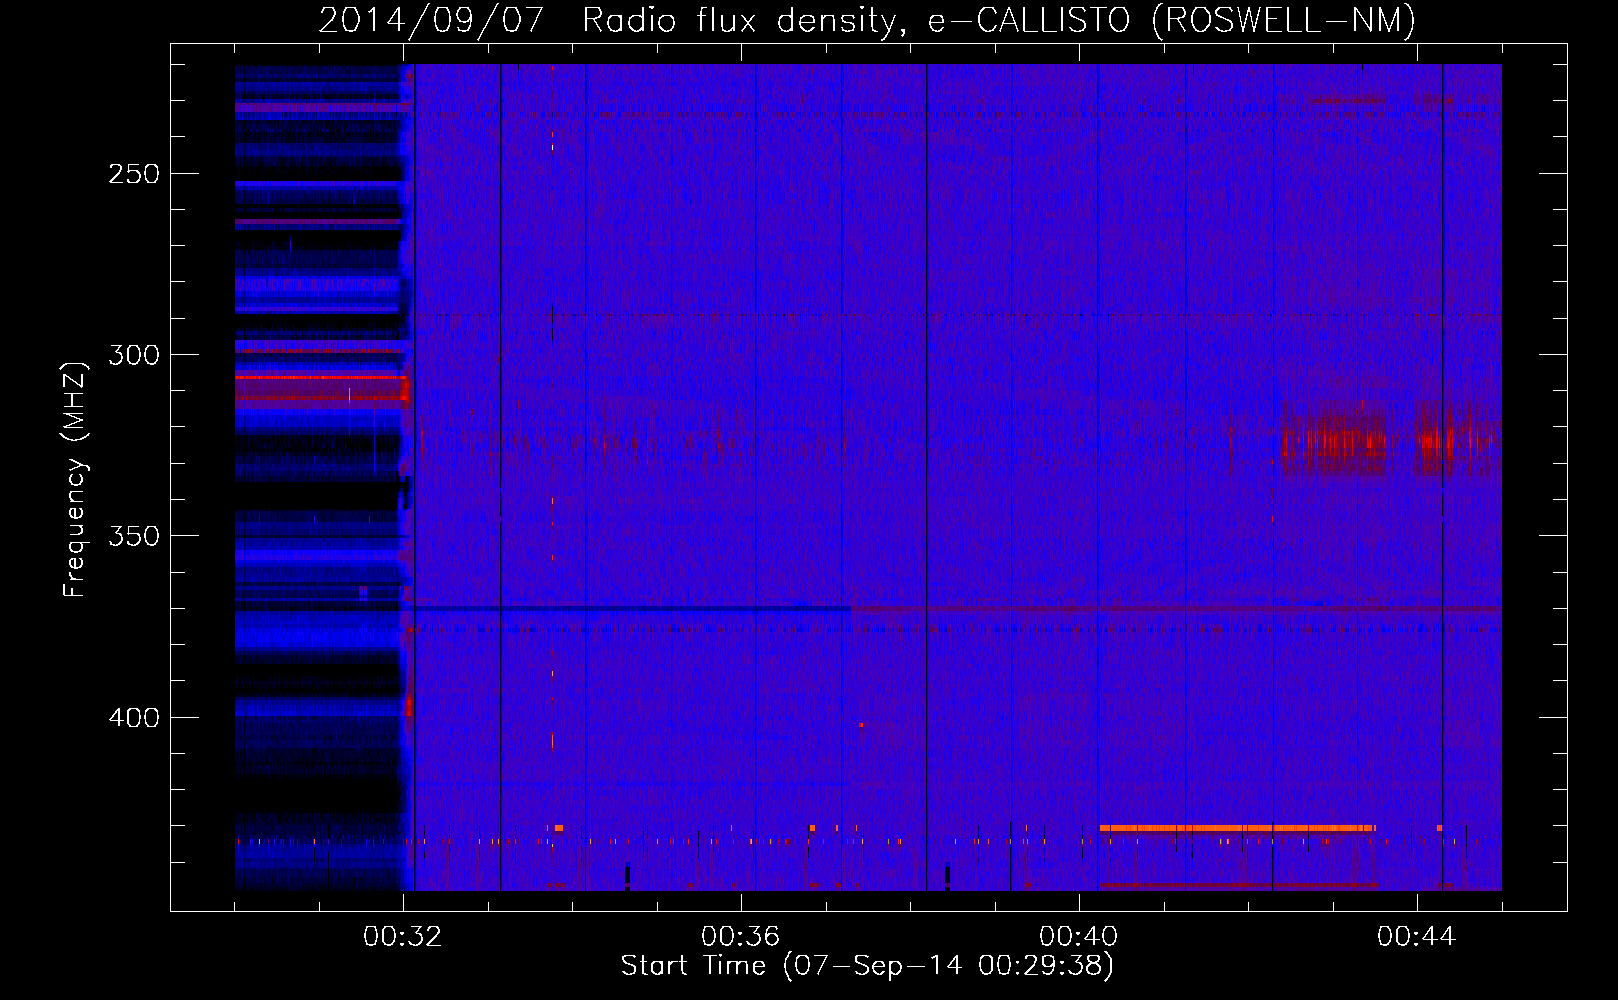Click the 250 frequency tick label
Screen dimensions: 1618x1000
pyautogui.click(x=133, y=174)
